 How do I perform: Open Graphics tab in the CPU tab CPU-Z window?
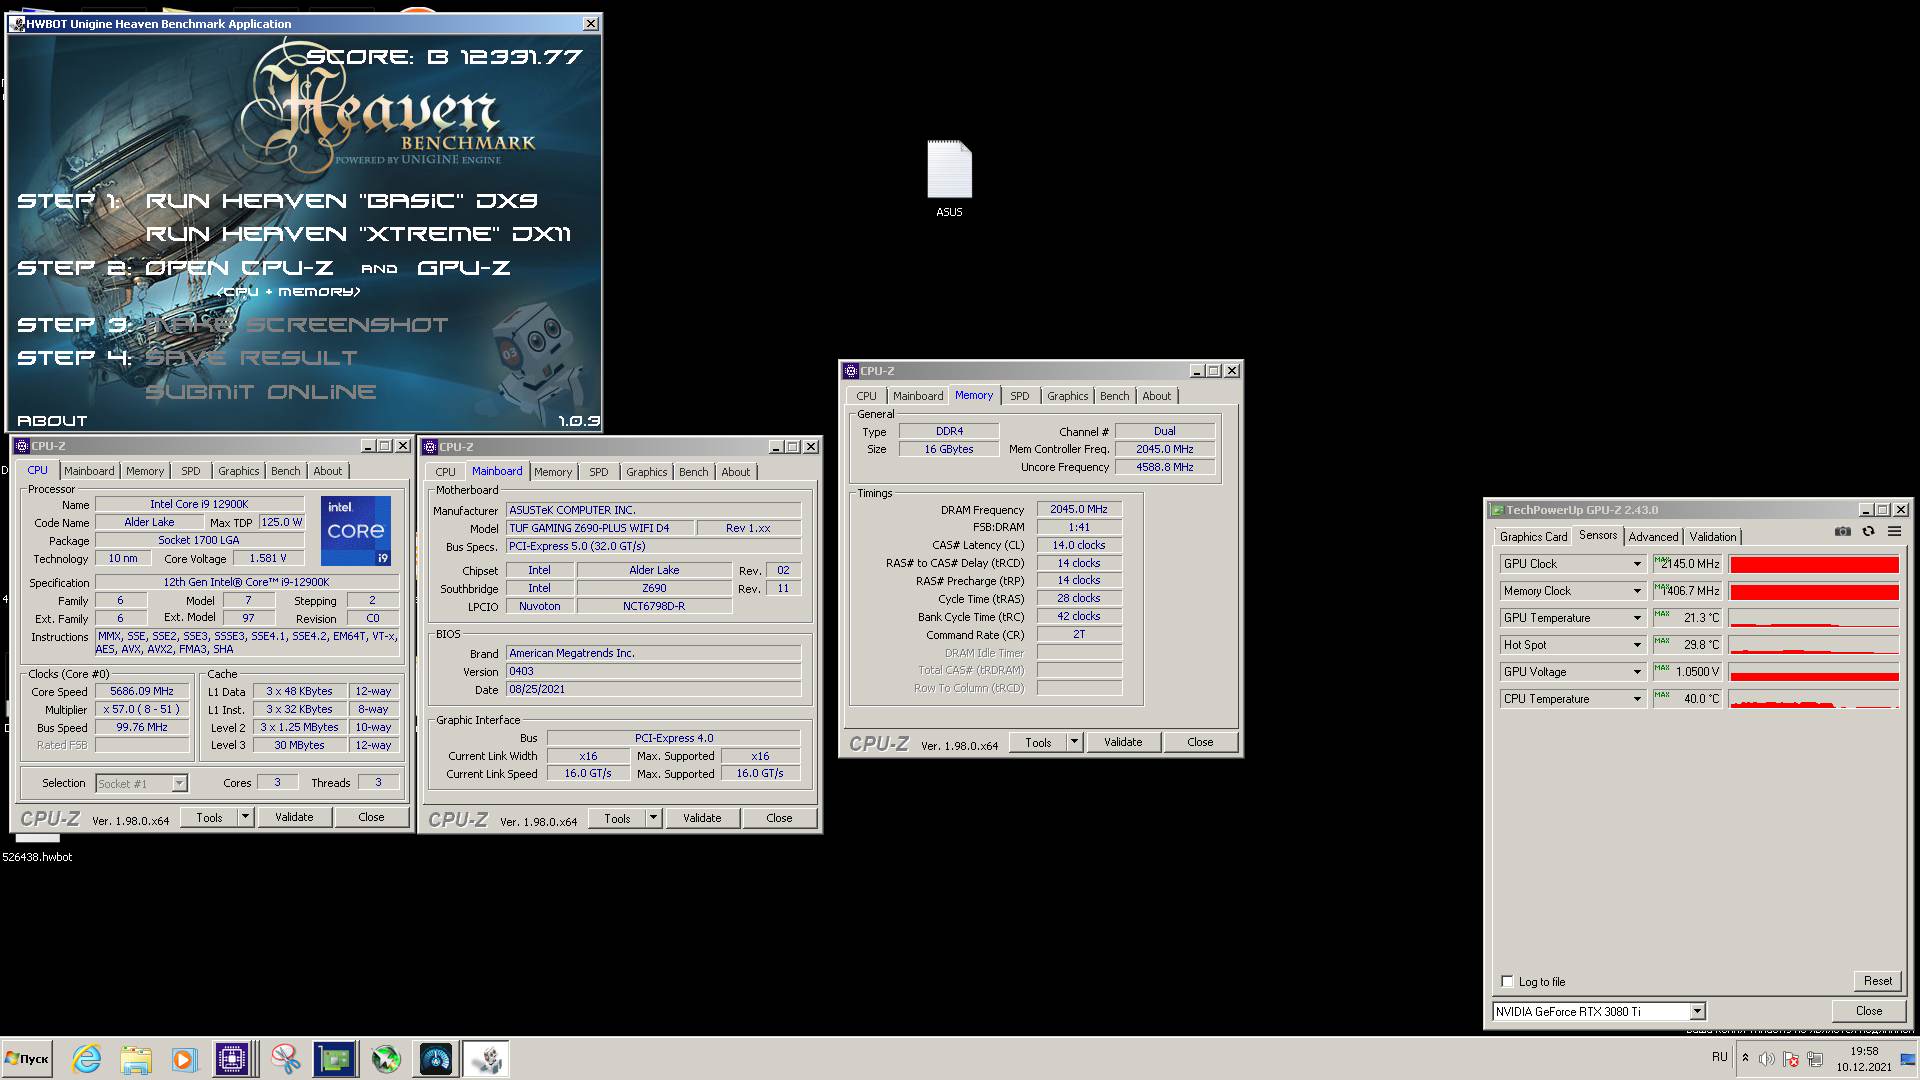238,471
